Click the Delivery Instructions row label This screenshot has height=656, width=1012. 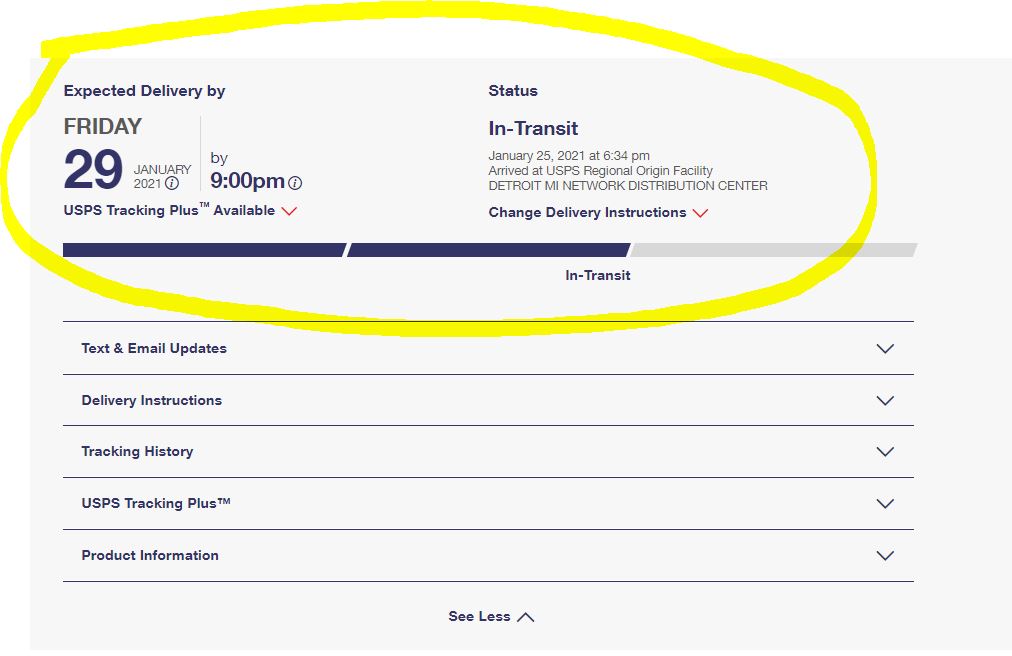click(x=152, y=401)
